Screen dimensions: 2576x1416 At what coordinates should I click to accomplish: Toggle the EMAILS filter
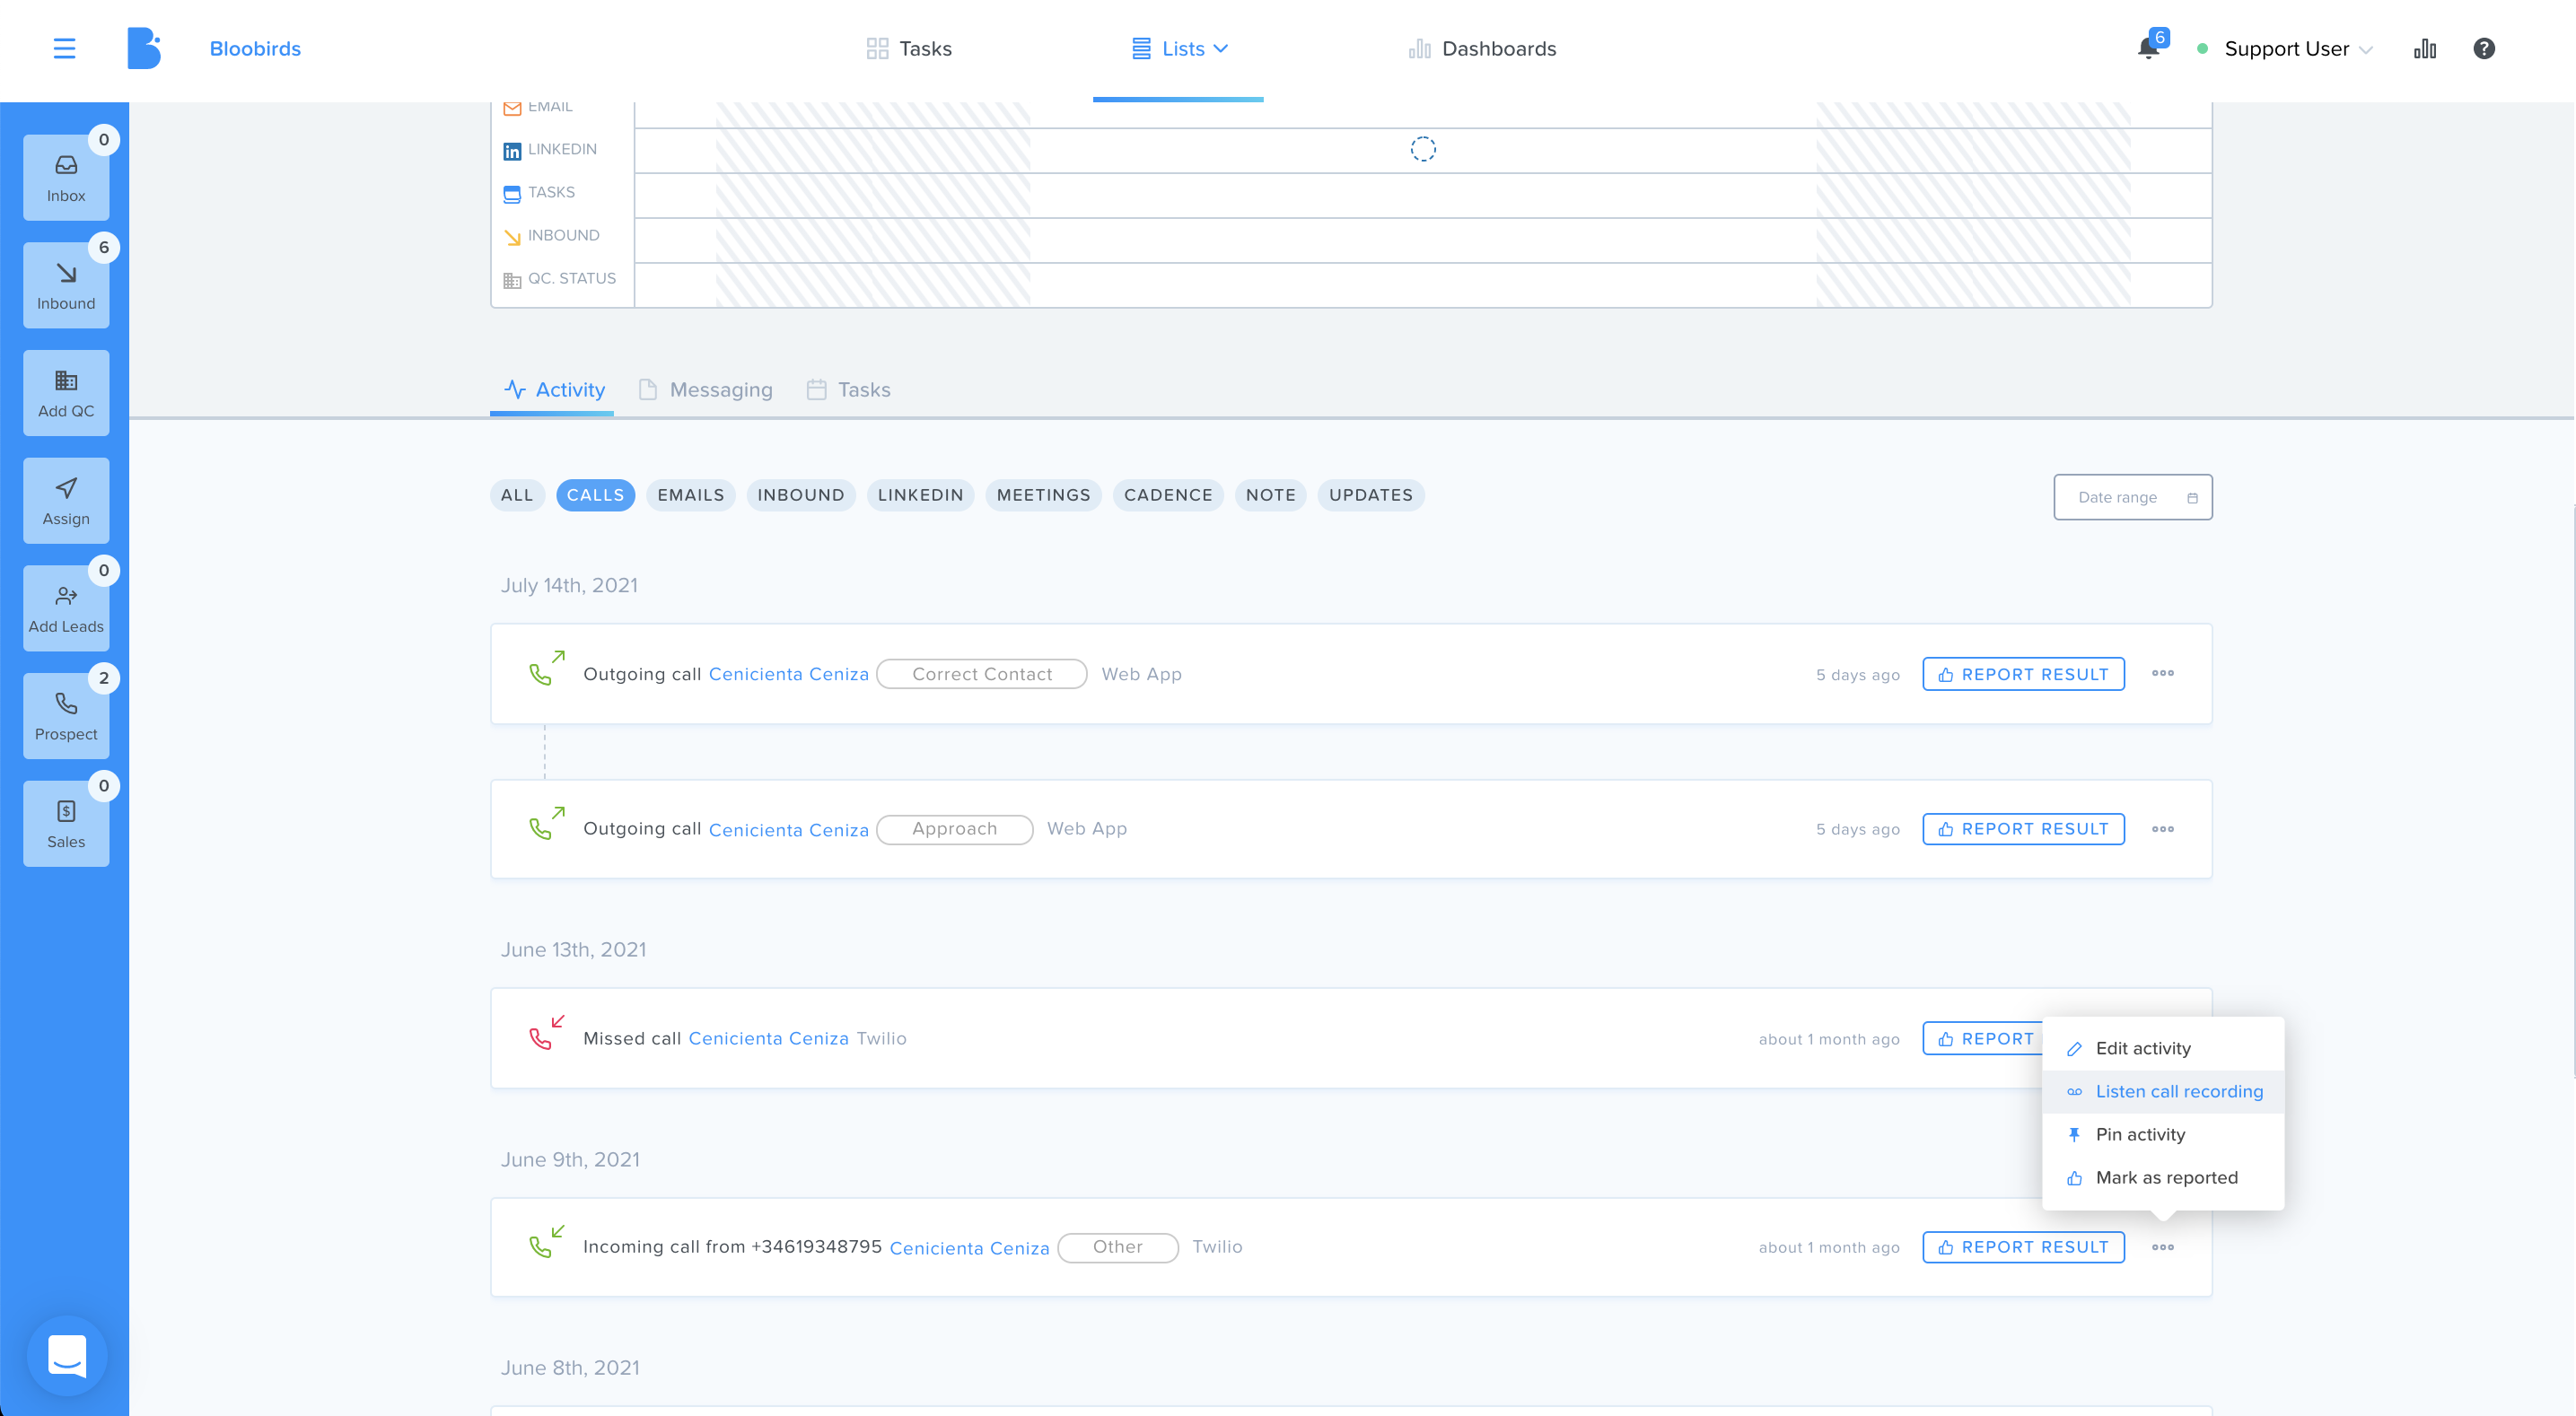[x=691, y=495]
